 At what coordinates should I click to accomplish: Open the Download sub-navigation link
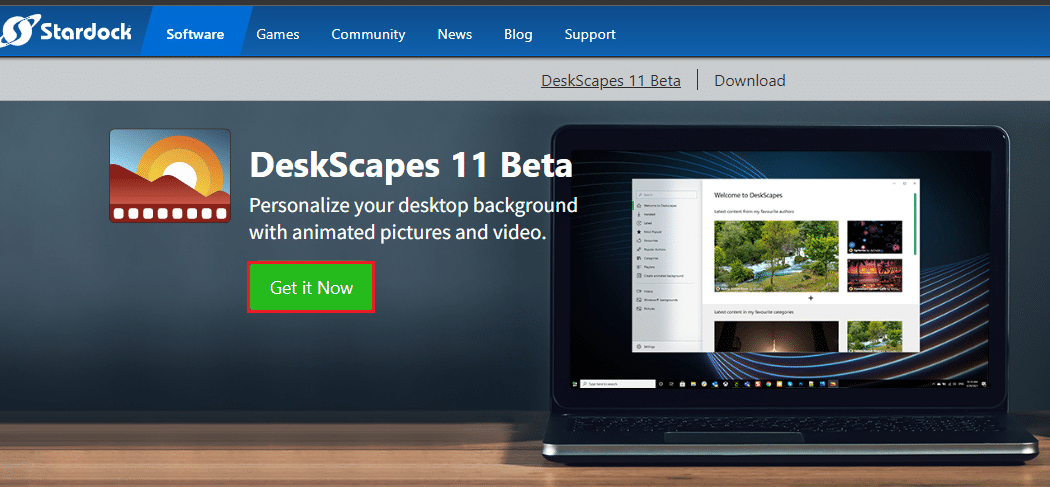(x=749, y=80)
